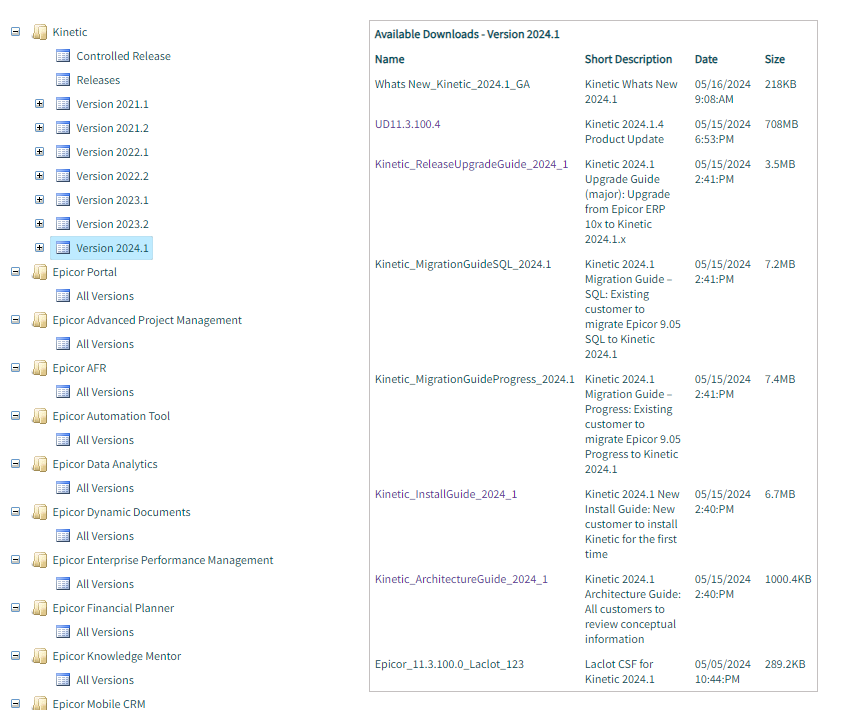Click the Version 2024.1 table icon

63,248
